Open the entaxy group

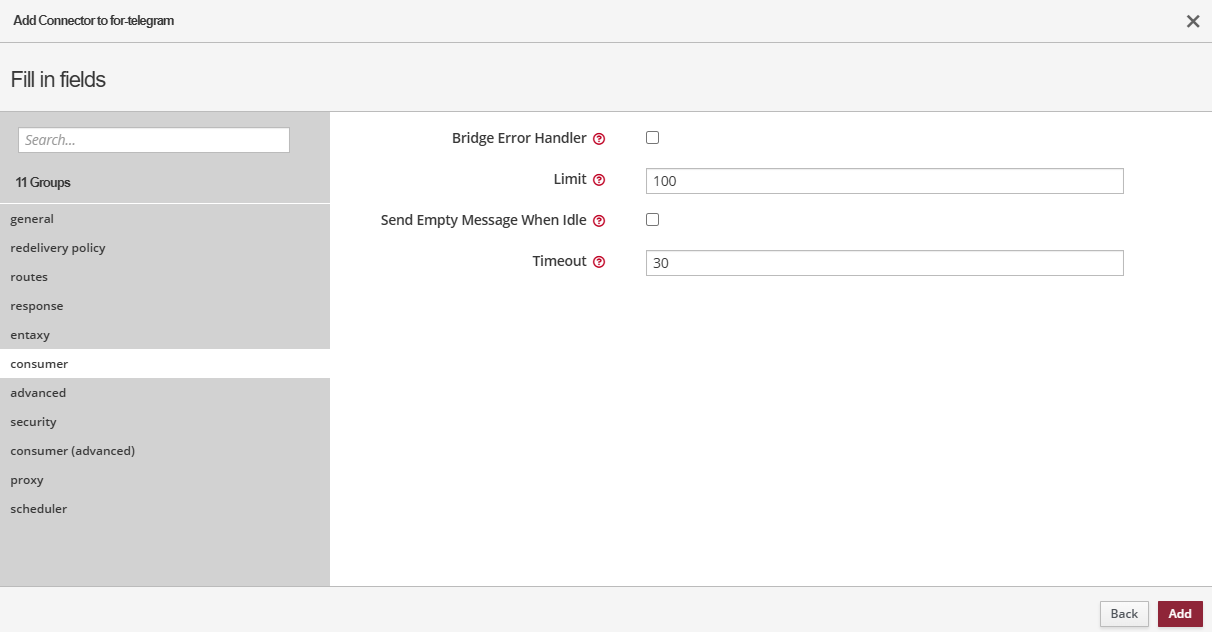tap(30, 335)
